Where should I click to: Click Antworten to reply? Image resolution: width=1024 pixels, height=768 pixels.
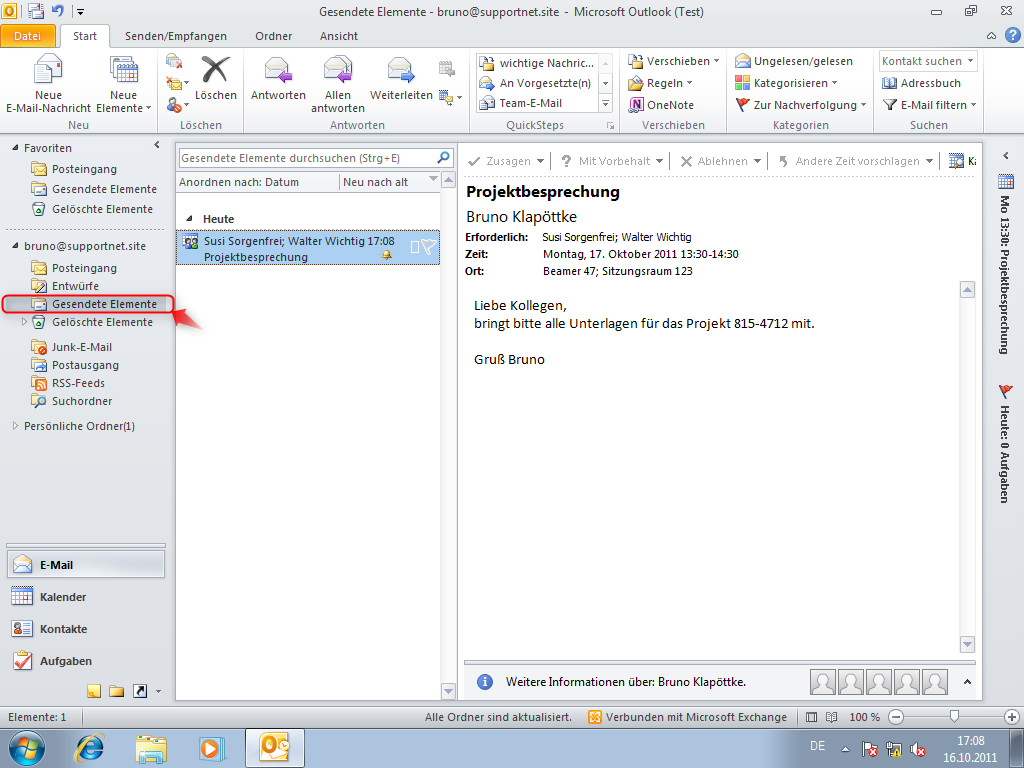coord(277,85)
